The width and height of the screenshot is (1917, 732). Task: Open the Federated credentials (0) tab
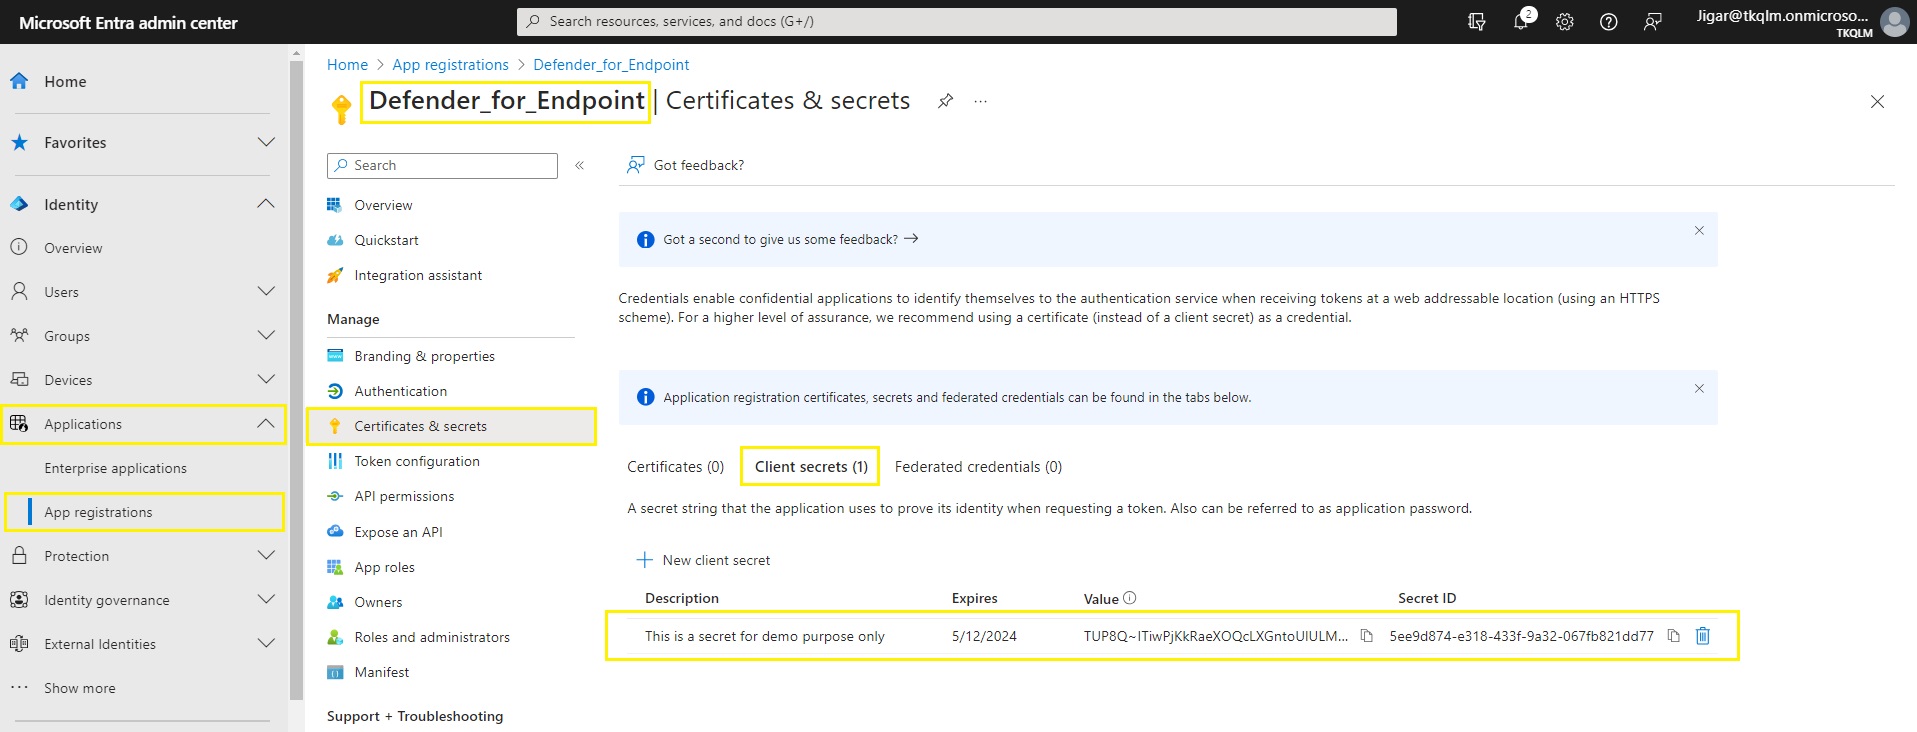[978, 467]
